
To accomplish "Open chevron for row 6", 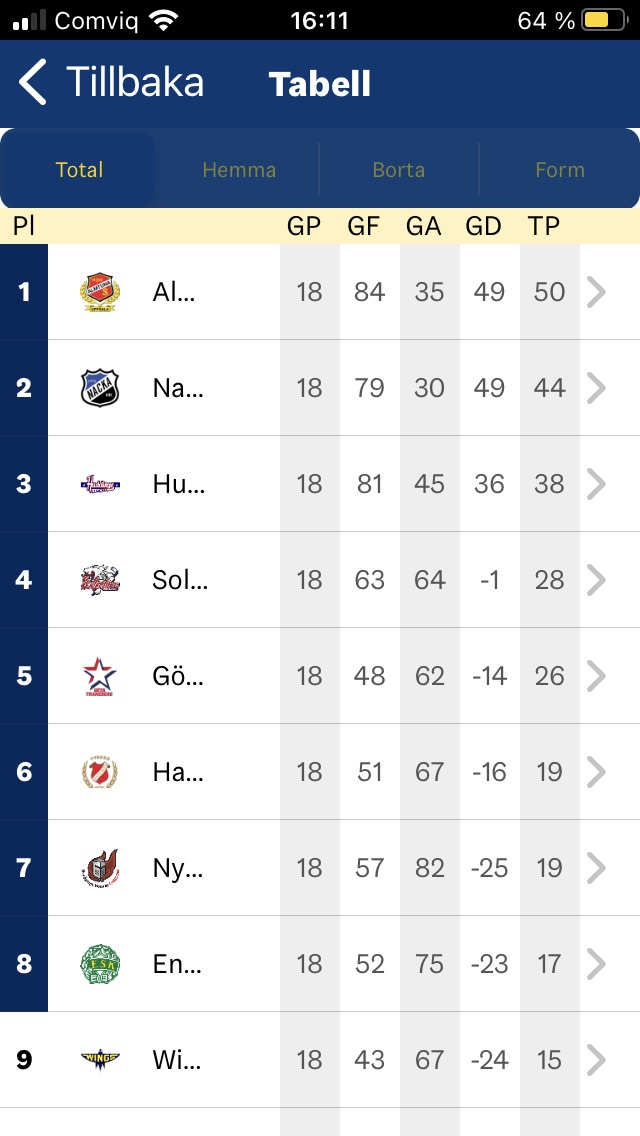I will tap(597, 772).
